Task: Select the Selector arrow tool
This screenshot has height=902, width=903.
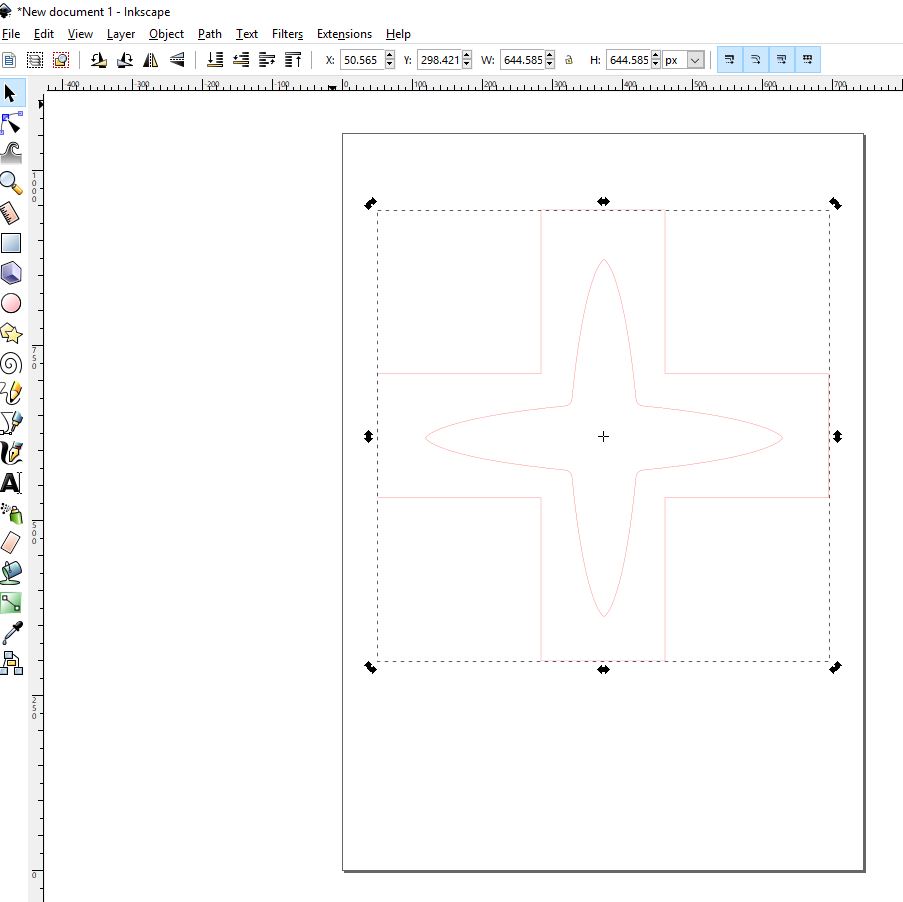Action: pyautogui.click(x=10, y=93)
